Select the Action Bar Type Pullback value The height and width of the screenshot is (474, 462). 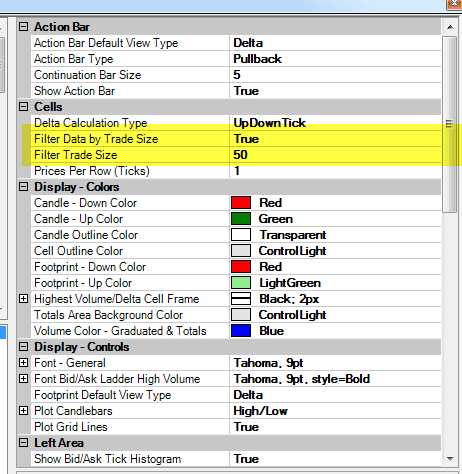(335, 59)
